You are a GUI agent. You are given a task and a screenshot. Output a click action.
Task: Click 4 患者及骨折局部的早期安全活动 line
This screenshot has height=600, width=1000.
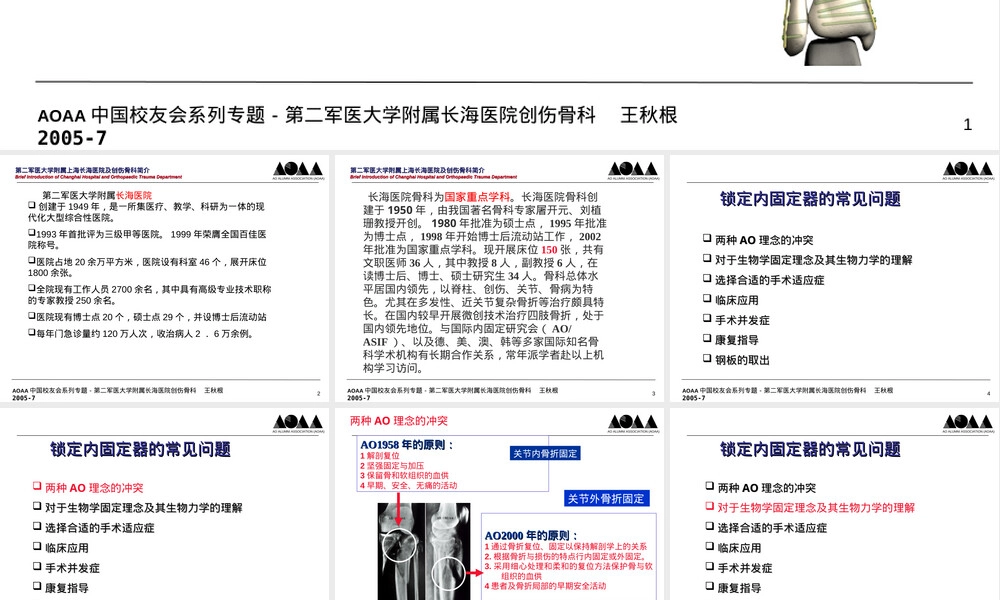point(545,585)
